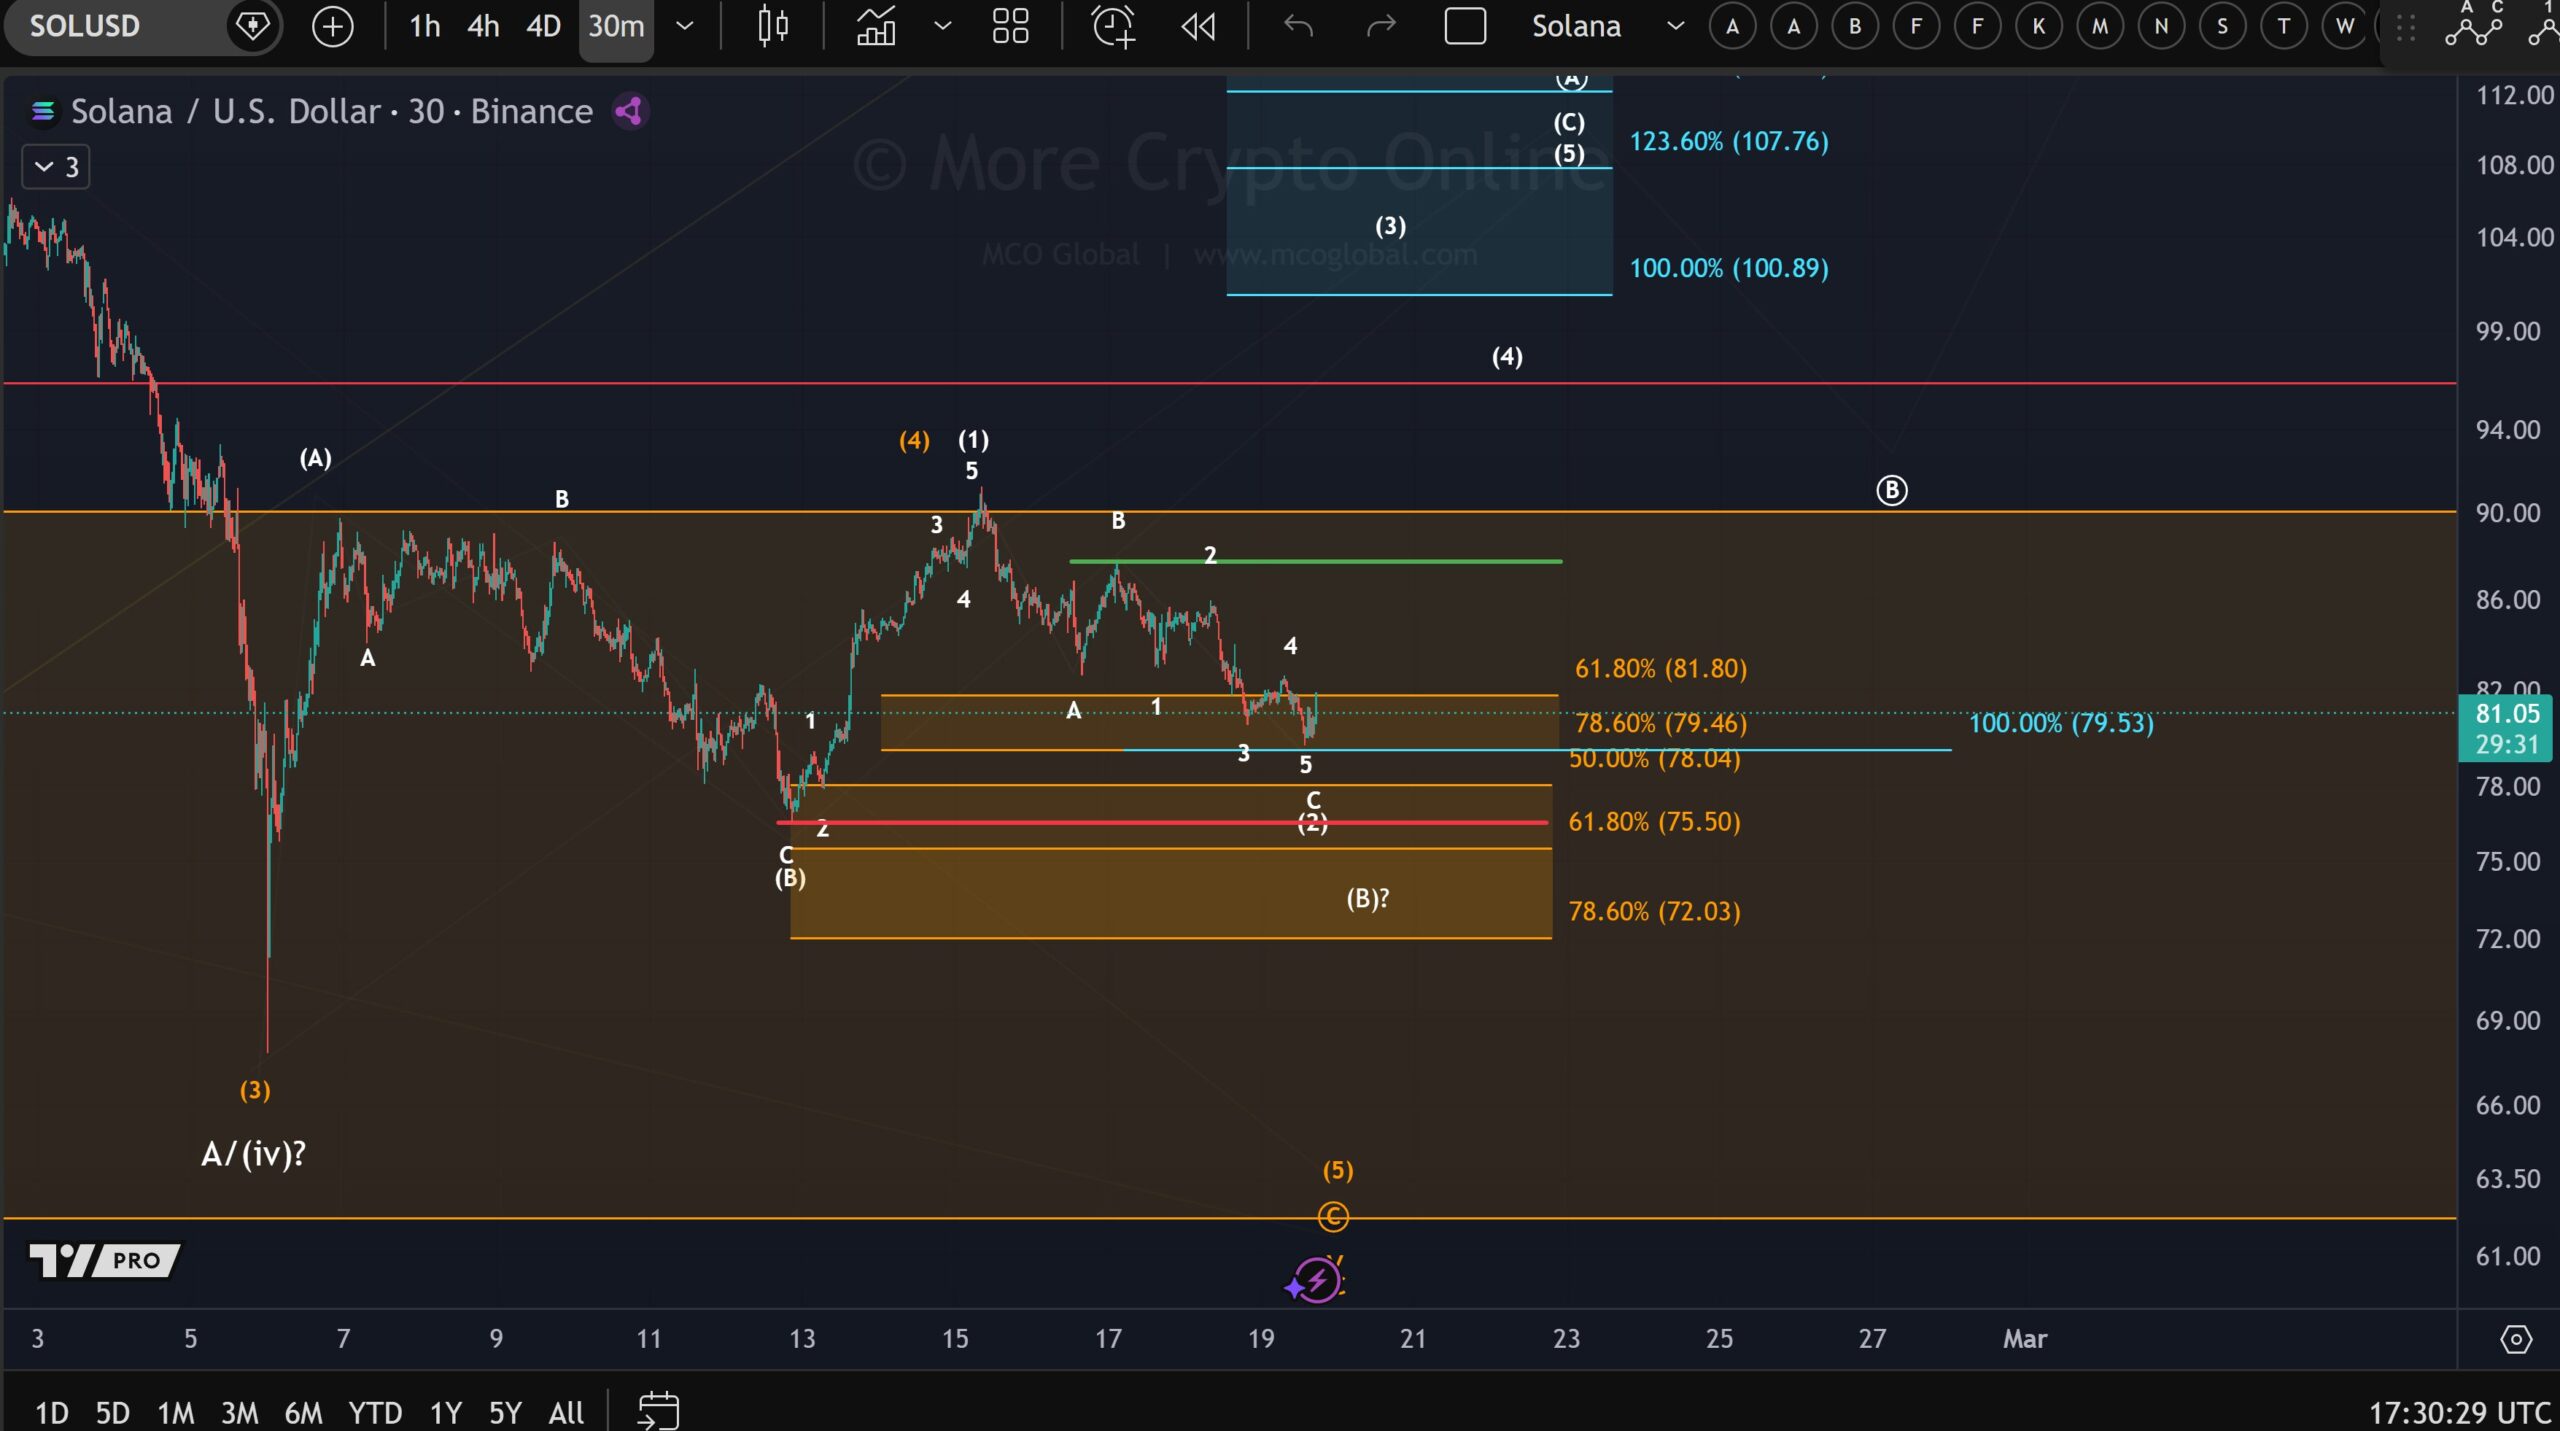Add a new symbol using the plus icon

(332, 27)
